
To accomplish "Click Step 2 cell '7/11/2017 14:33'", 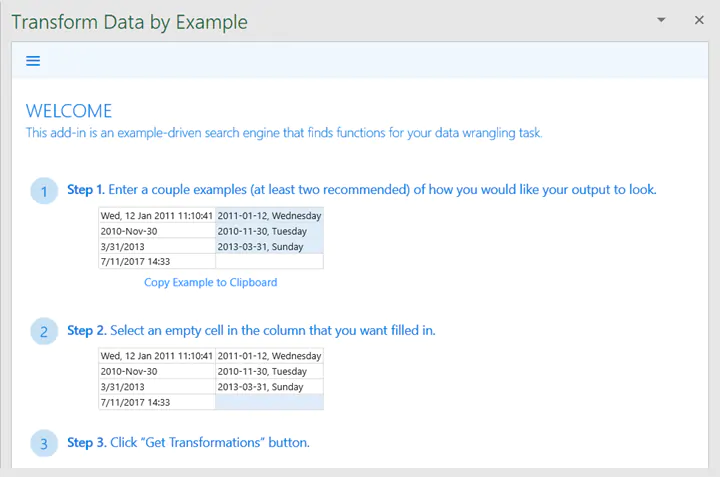I will pos(157,402).
